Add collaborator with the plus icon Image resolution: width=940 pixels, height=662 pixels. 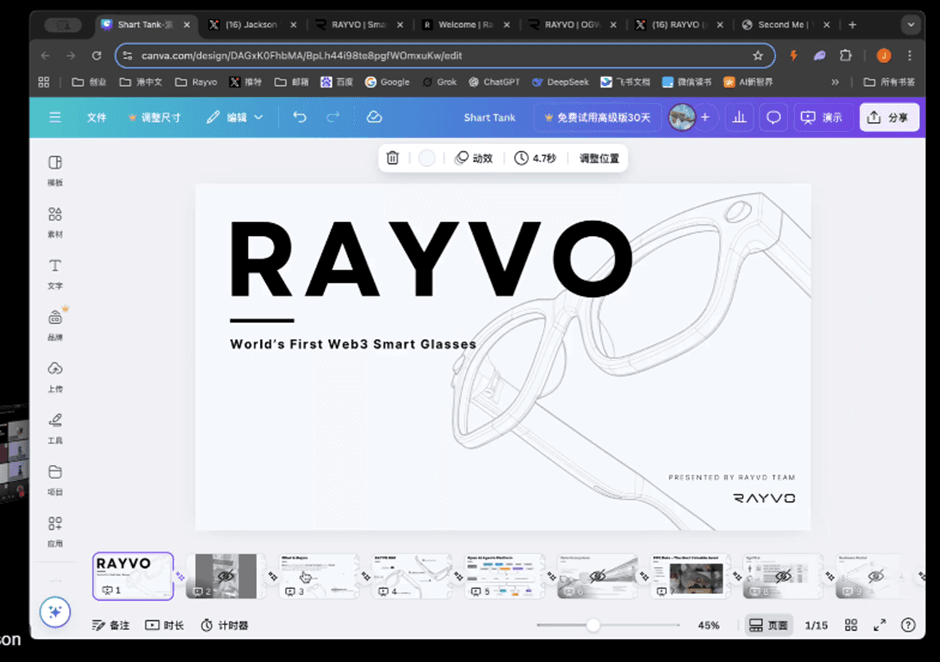(705, 117)
